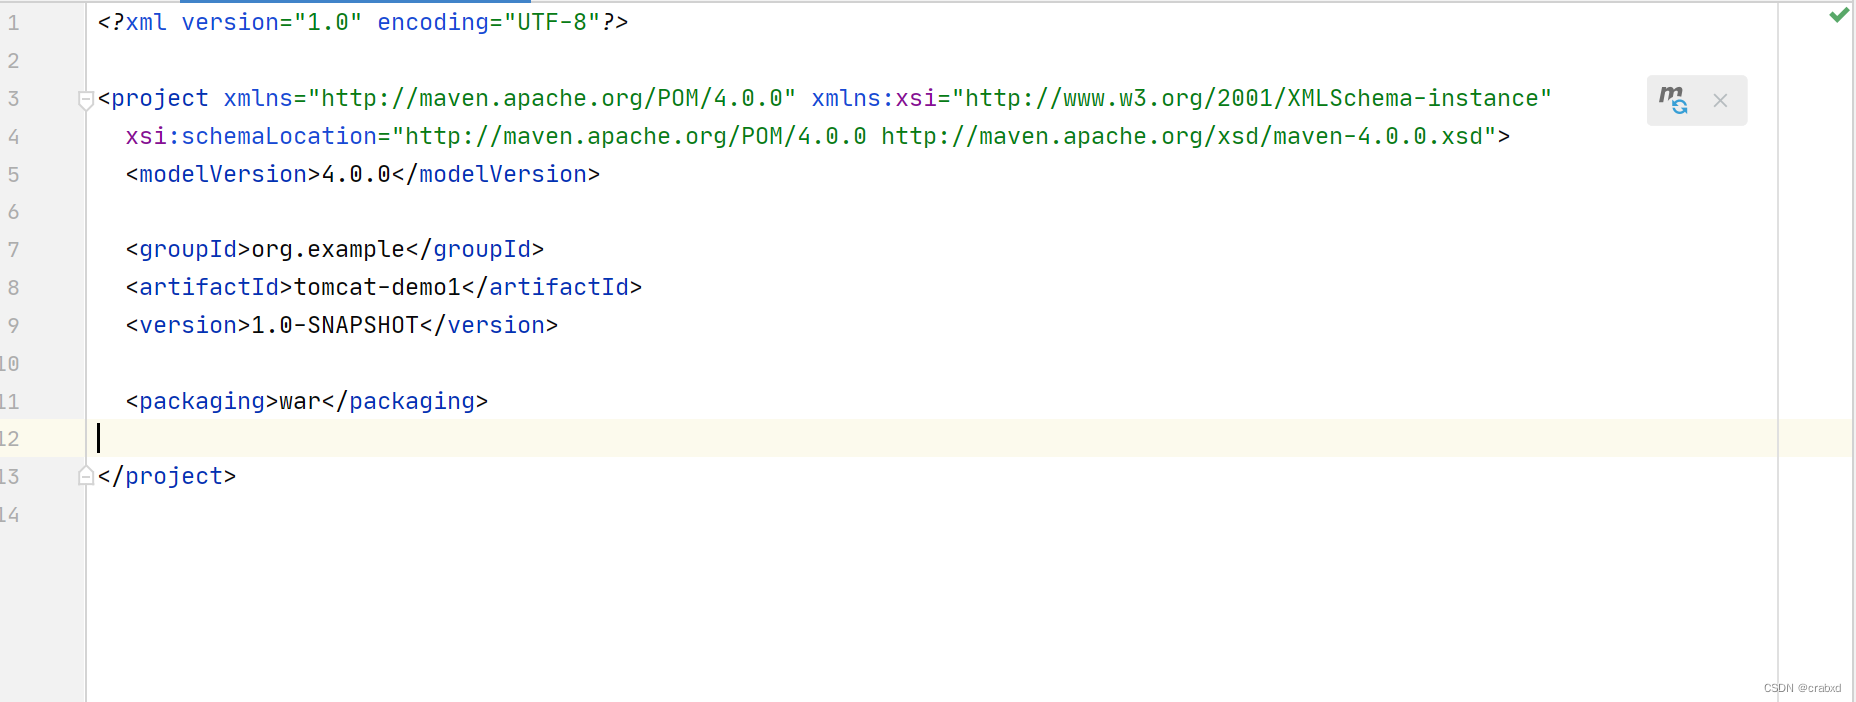
Task: Click the Load Maven Changes icon
Action: coord(1673,100)
